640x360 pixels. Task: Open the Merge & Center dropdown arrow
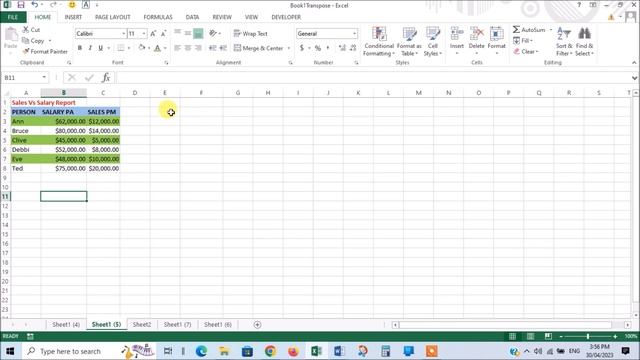pyautogui.click(x=289, y=48)
